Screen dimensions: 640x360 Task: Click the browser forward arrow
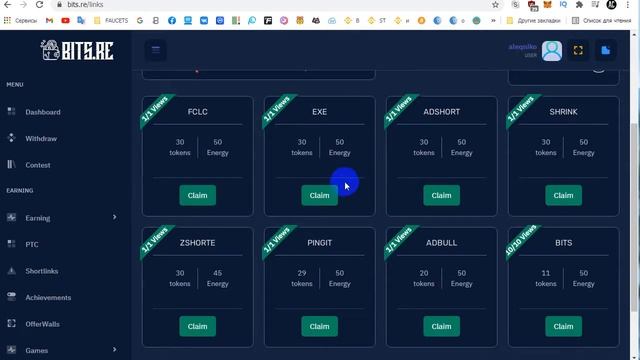click(x=23, y=4)
